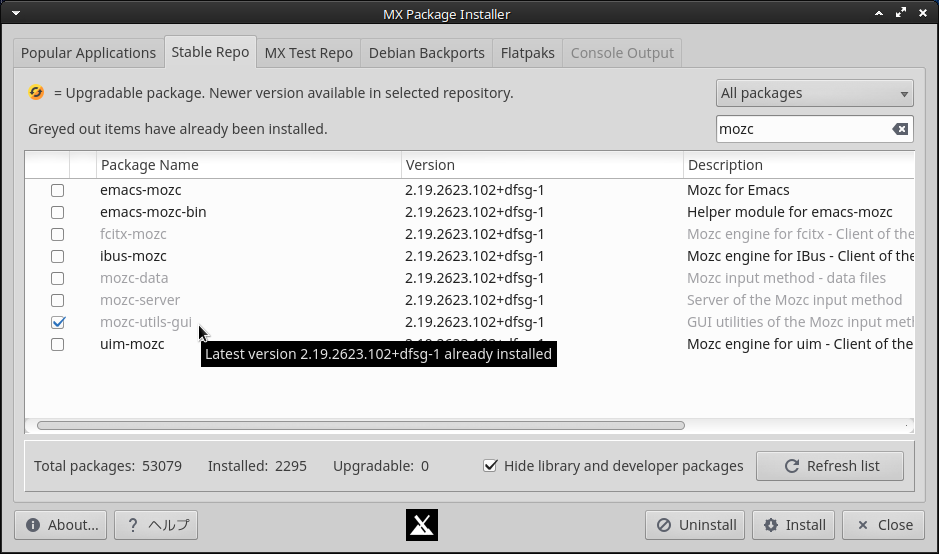
Task: Click 'Mozc for Emacs' description
Action: click(x=738, y=190)
